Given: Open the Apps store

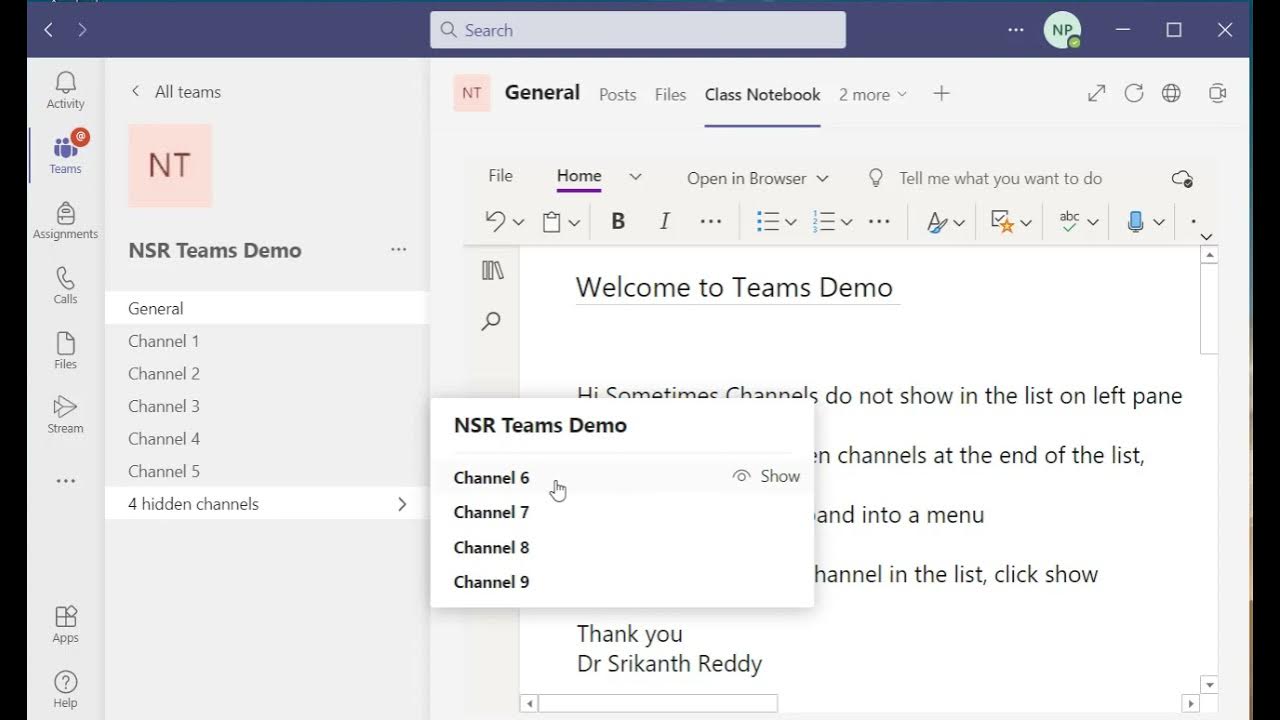Looking at the screenshot, I should tap(65, 624).
